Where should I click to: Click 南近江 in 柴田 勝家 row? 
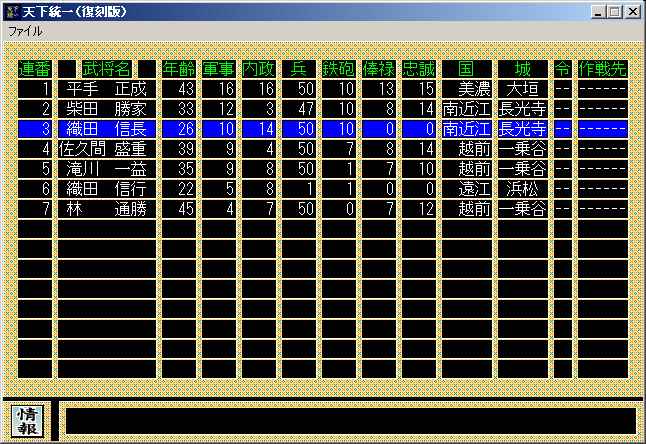(x=467, y=109)
